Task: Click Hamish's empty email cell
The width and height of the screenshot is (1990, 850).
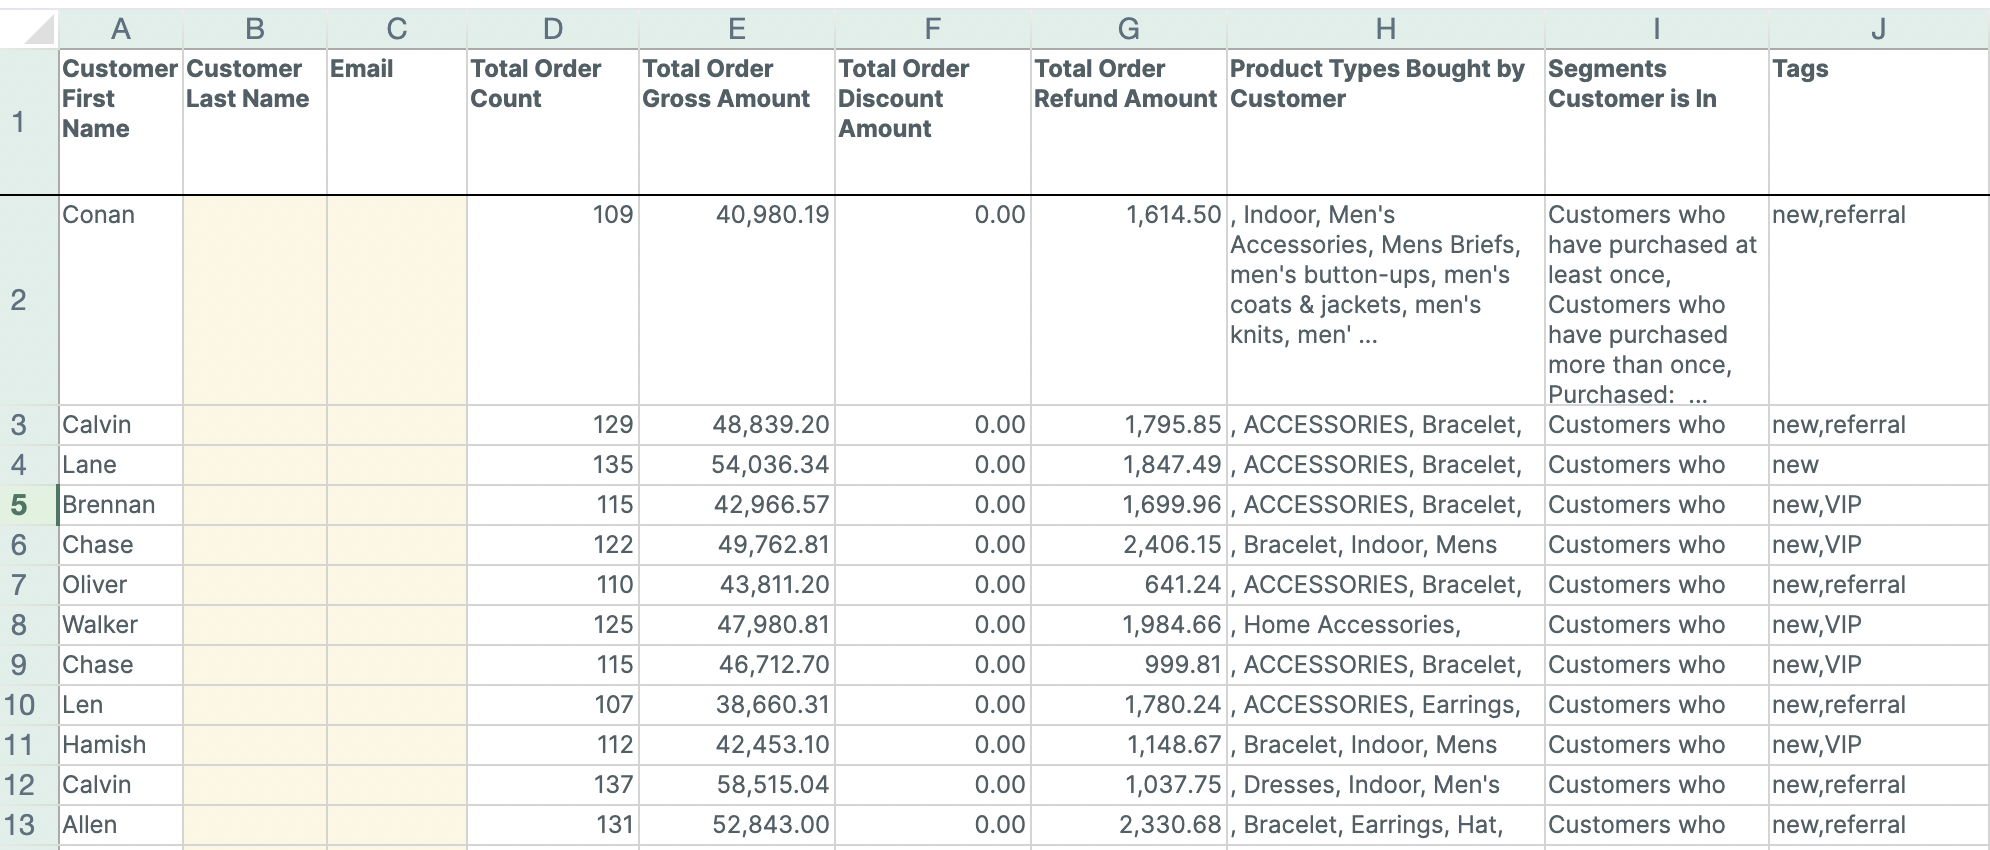Action: [396, 745]
